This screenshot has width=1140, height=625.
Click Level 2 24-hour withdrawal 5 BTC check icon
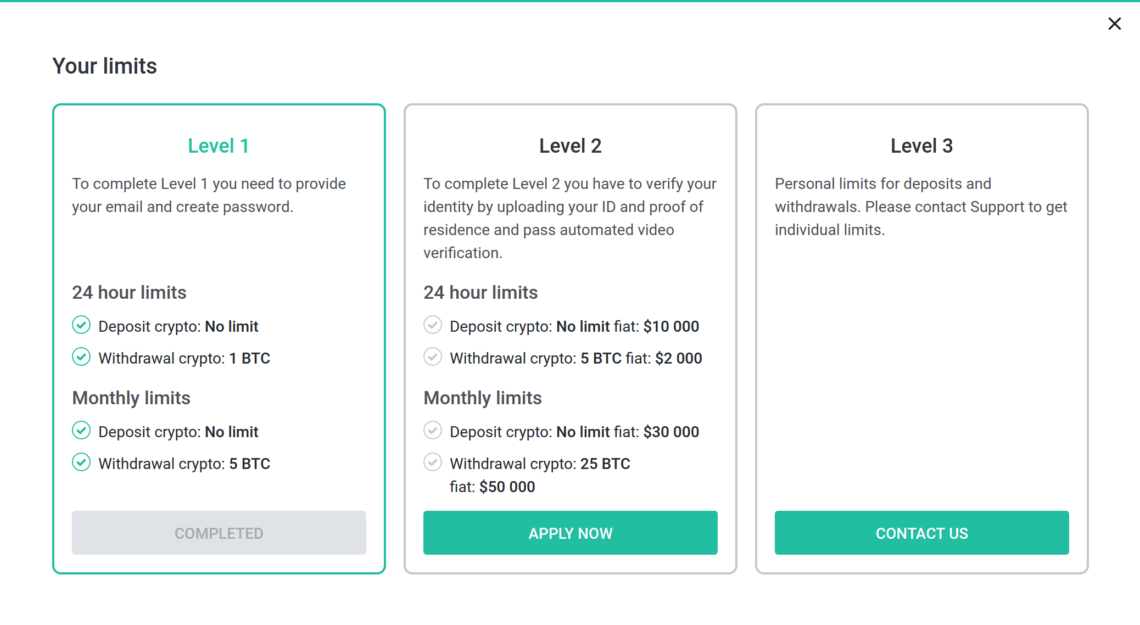(433, 358)
